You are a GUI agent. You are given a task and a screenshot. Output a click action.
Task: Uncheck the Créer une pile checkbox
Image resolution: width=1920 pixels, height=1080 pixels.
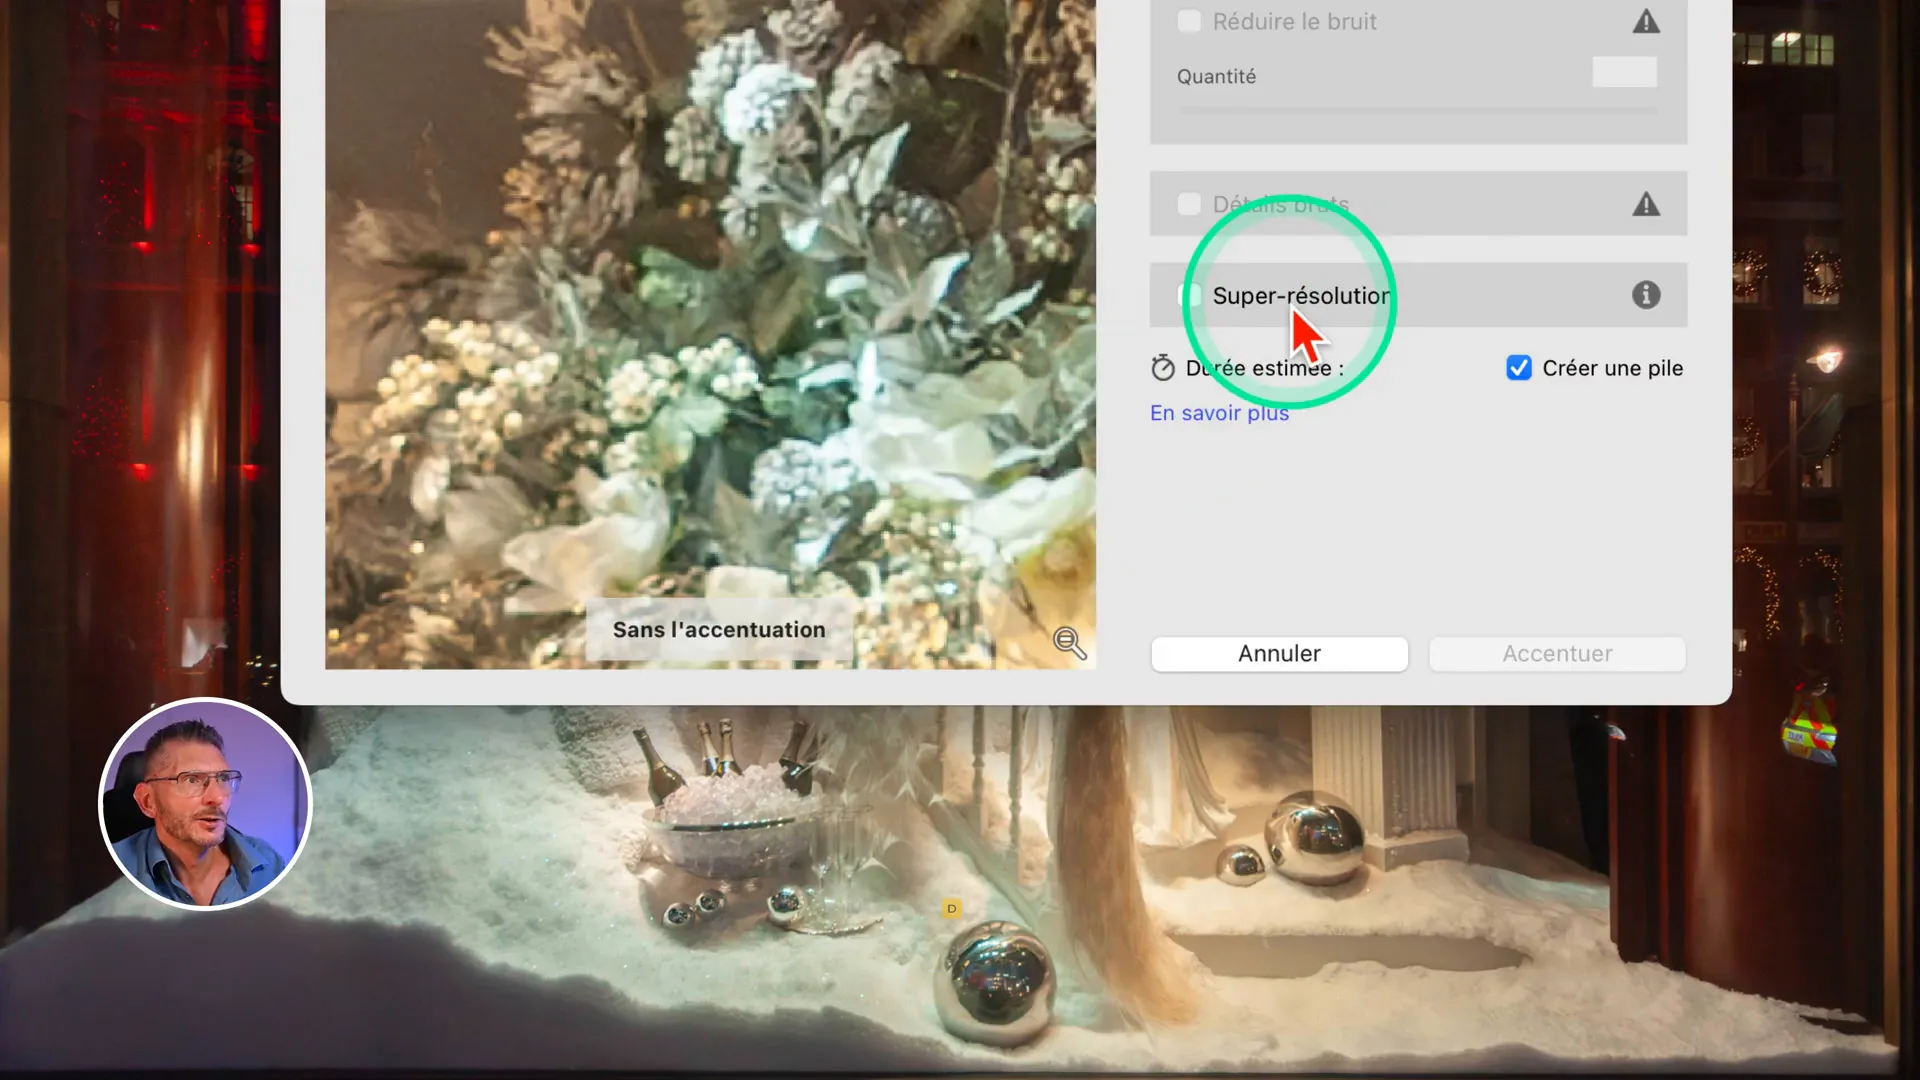(x=1518, y=368)
